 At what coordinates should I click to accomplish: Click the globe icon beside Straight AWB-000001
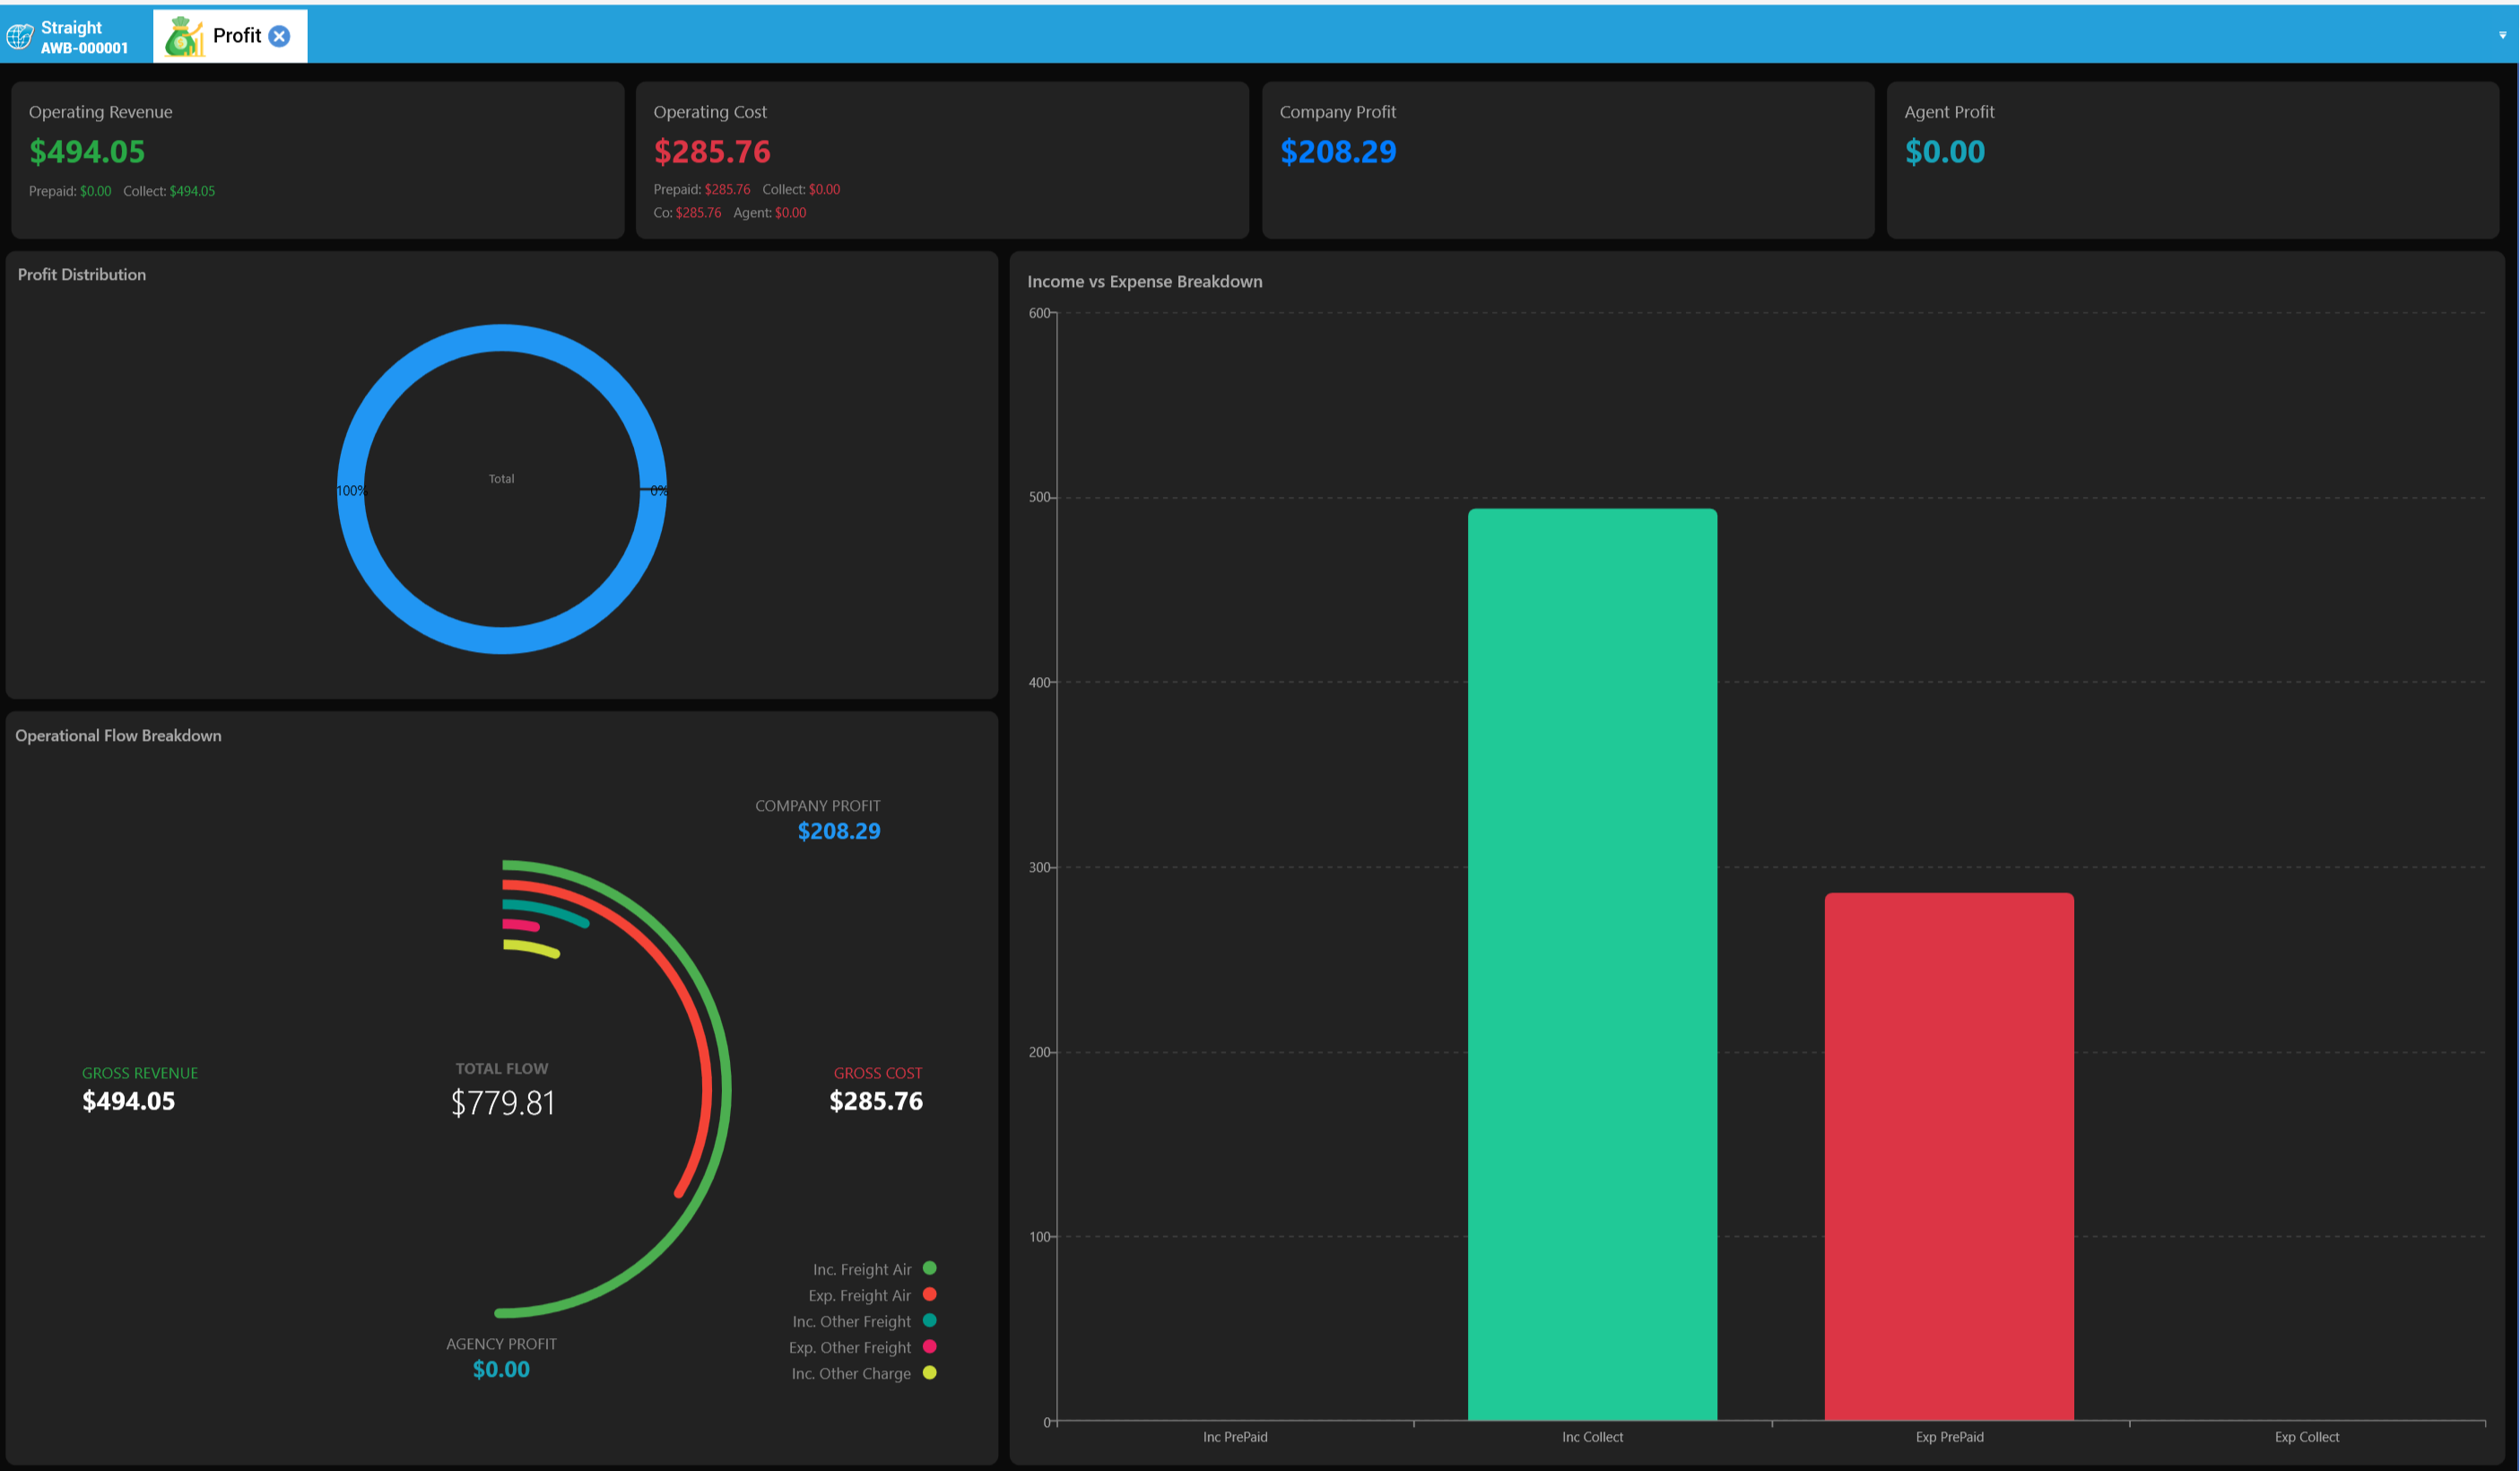click(x=20, y=37)
